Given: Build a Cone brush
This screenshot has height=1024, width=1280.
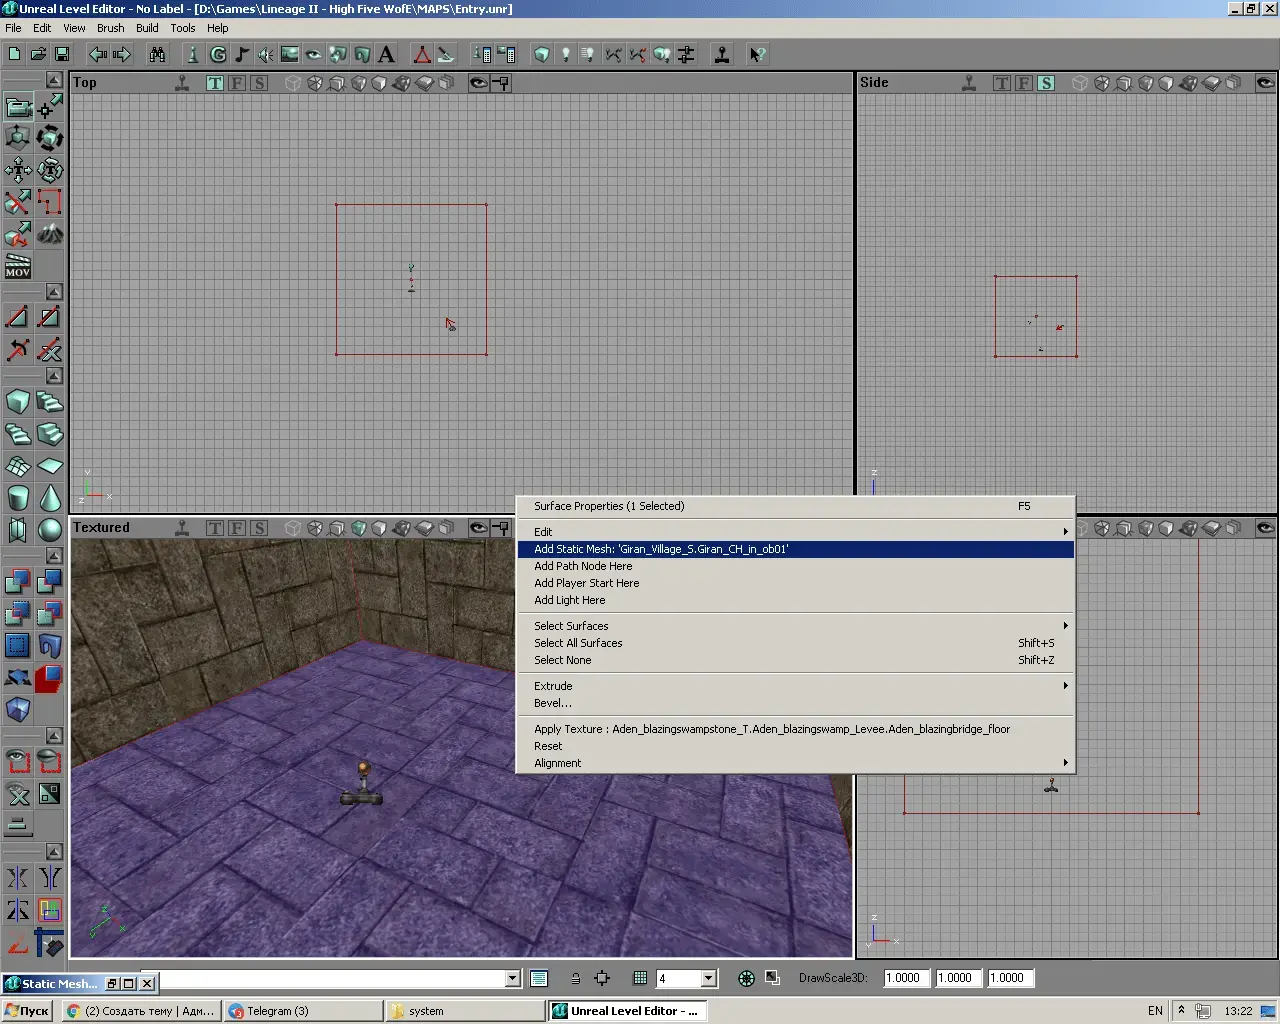Looking at the screenshot, I should [50, 498].
